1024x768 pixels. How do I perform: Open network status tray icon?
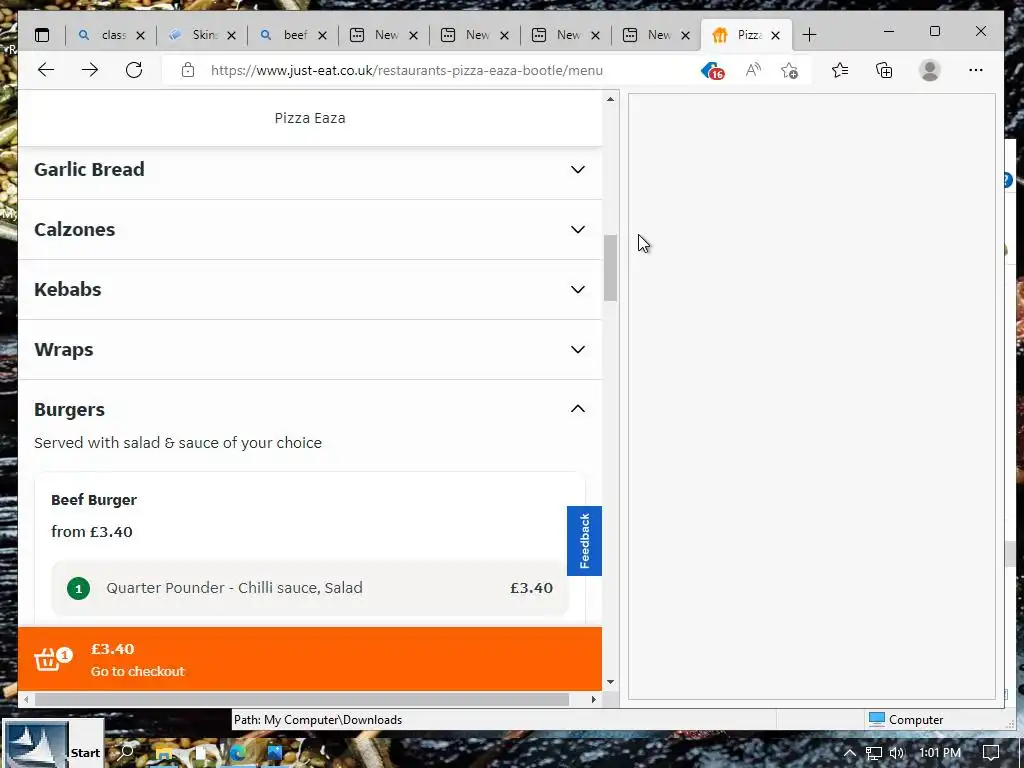pos(874,753)
